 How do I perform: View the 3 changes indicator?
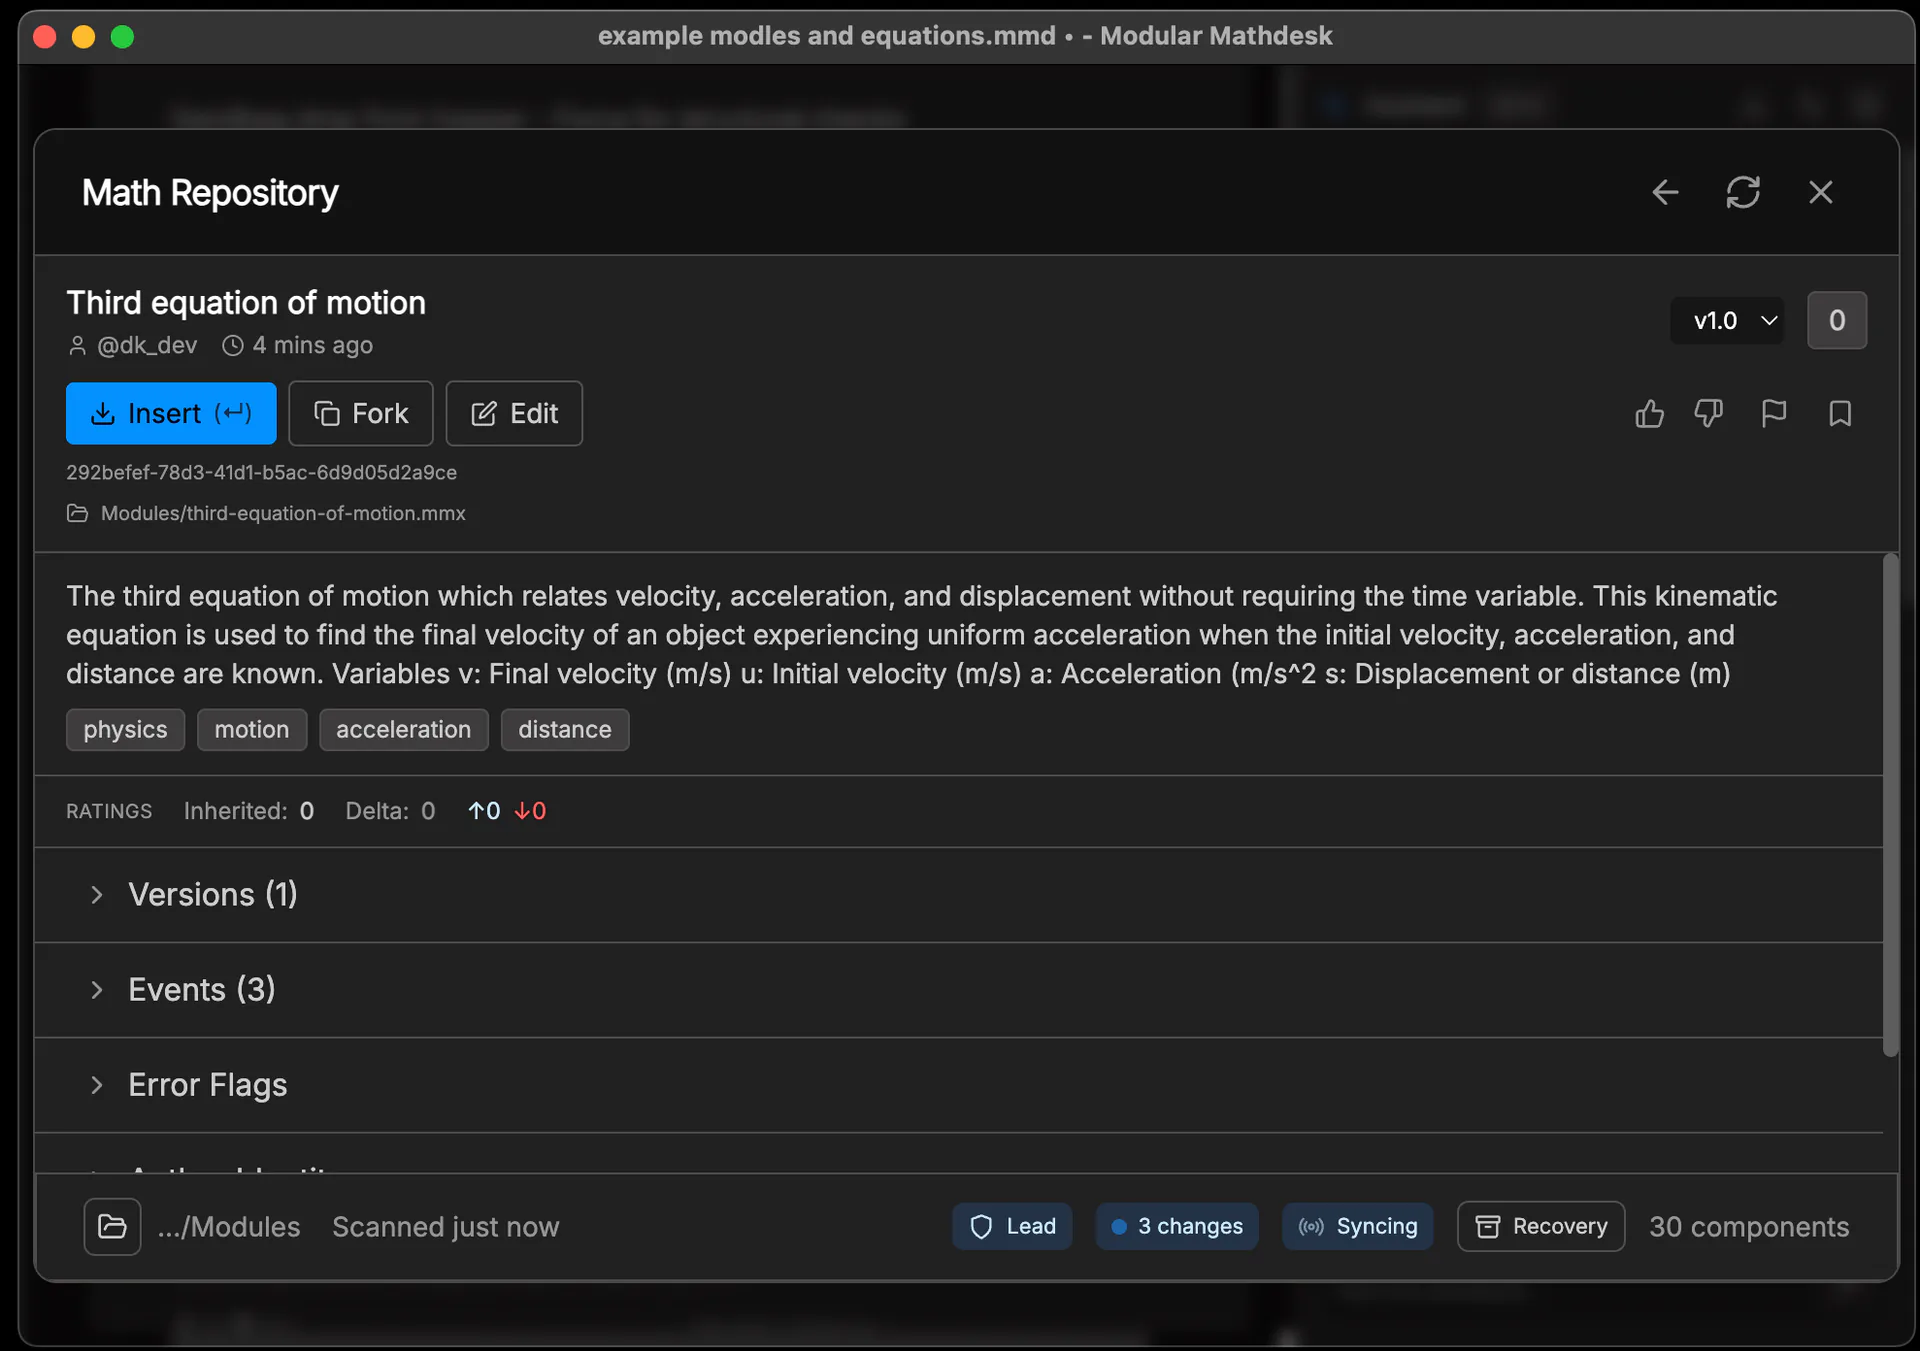(x=1177, y=1227)
